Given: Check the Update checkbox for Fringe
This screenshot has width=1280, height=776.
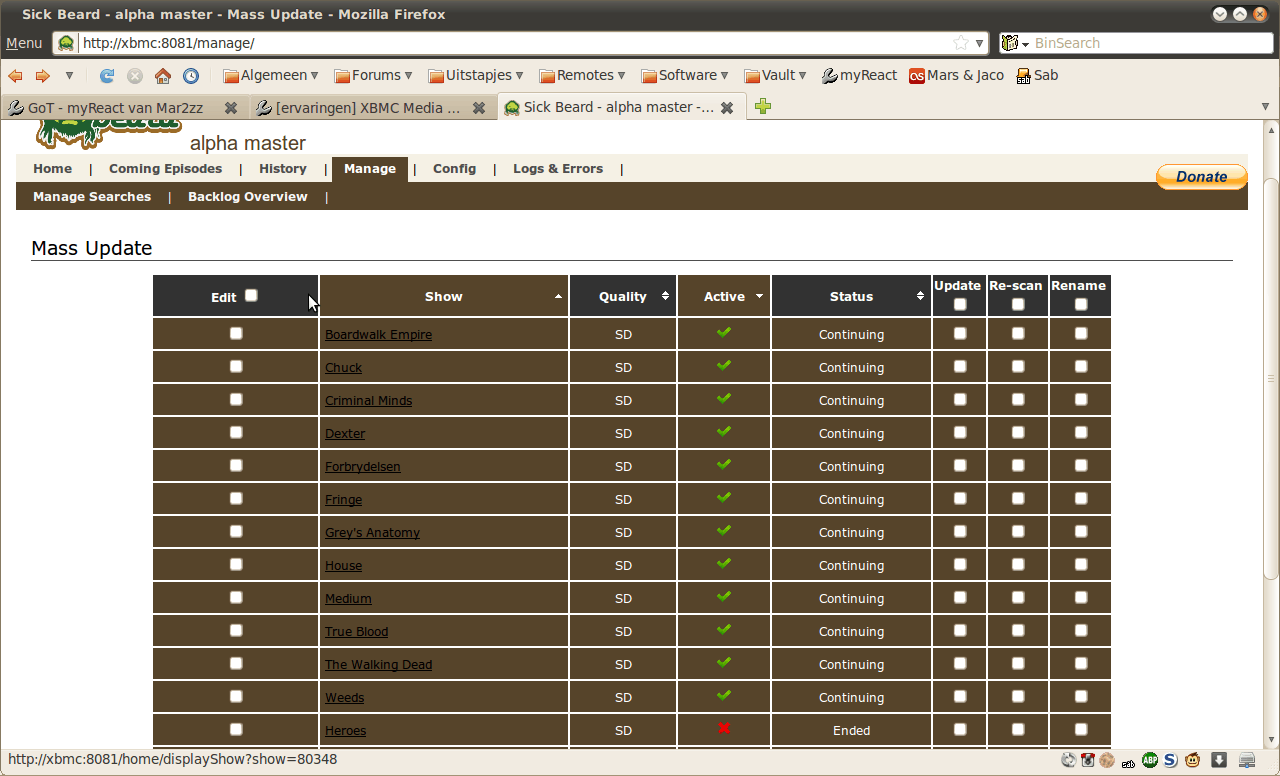Looking at the screenshot, I should pos(960,498).
